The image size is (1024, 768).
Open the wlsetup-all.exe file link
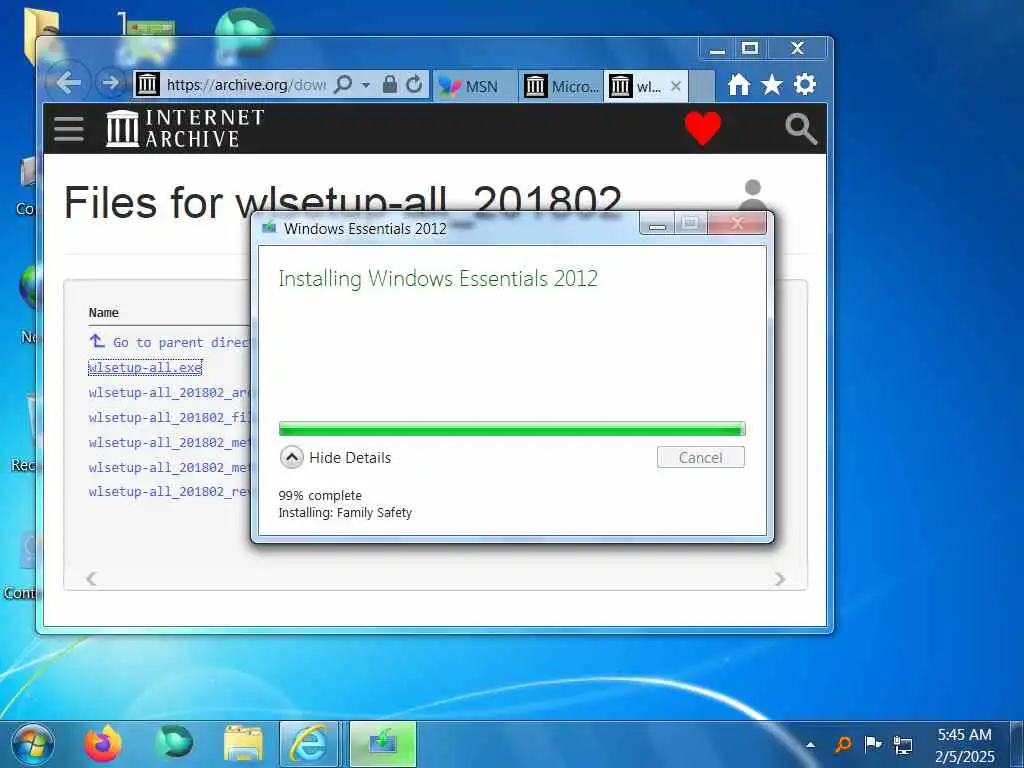(145, 368)
